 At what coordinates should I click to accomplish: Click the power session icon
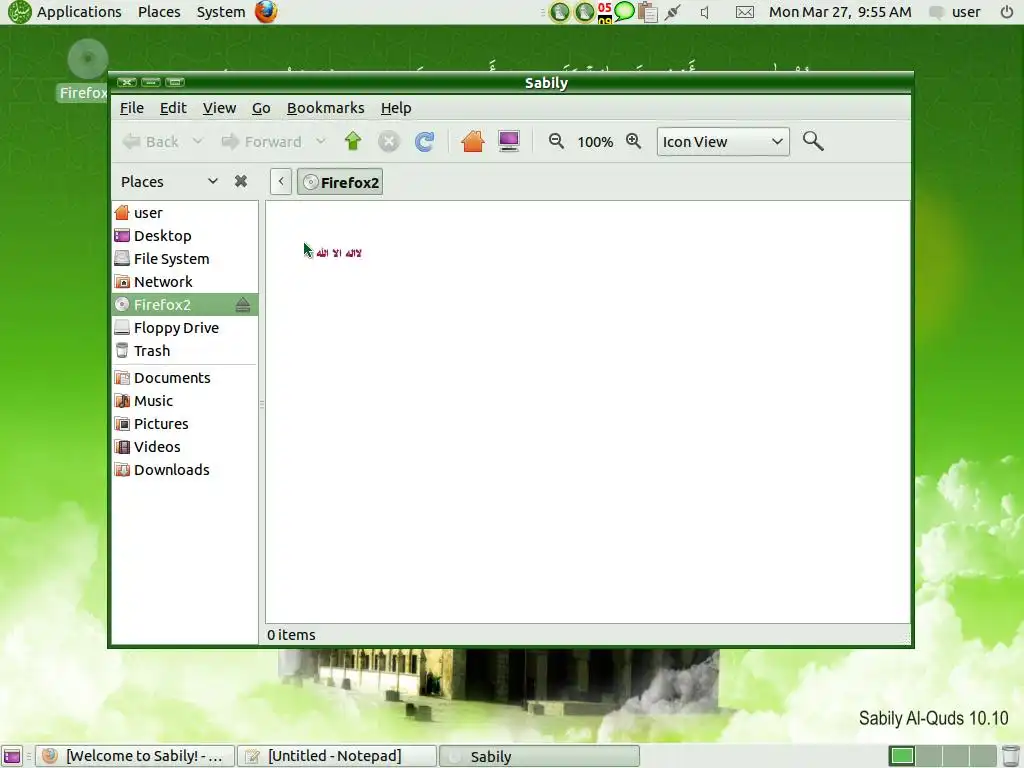pos(1006,12)
